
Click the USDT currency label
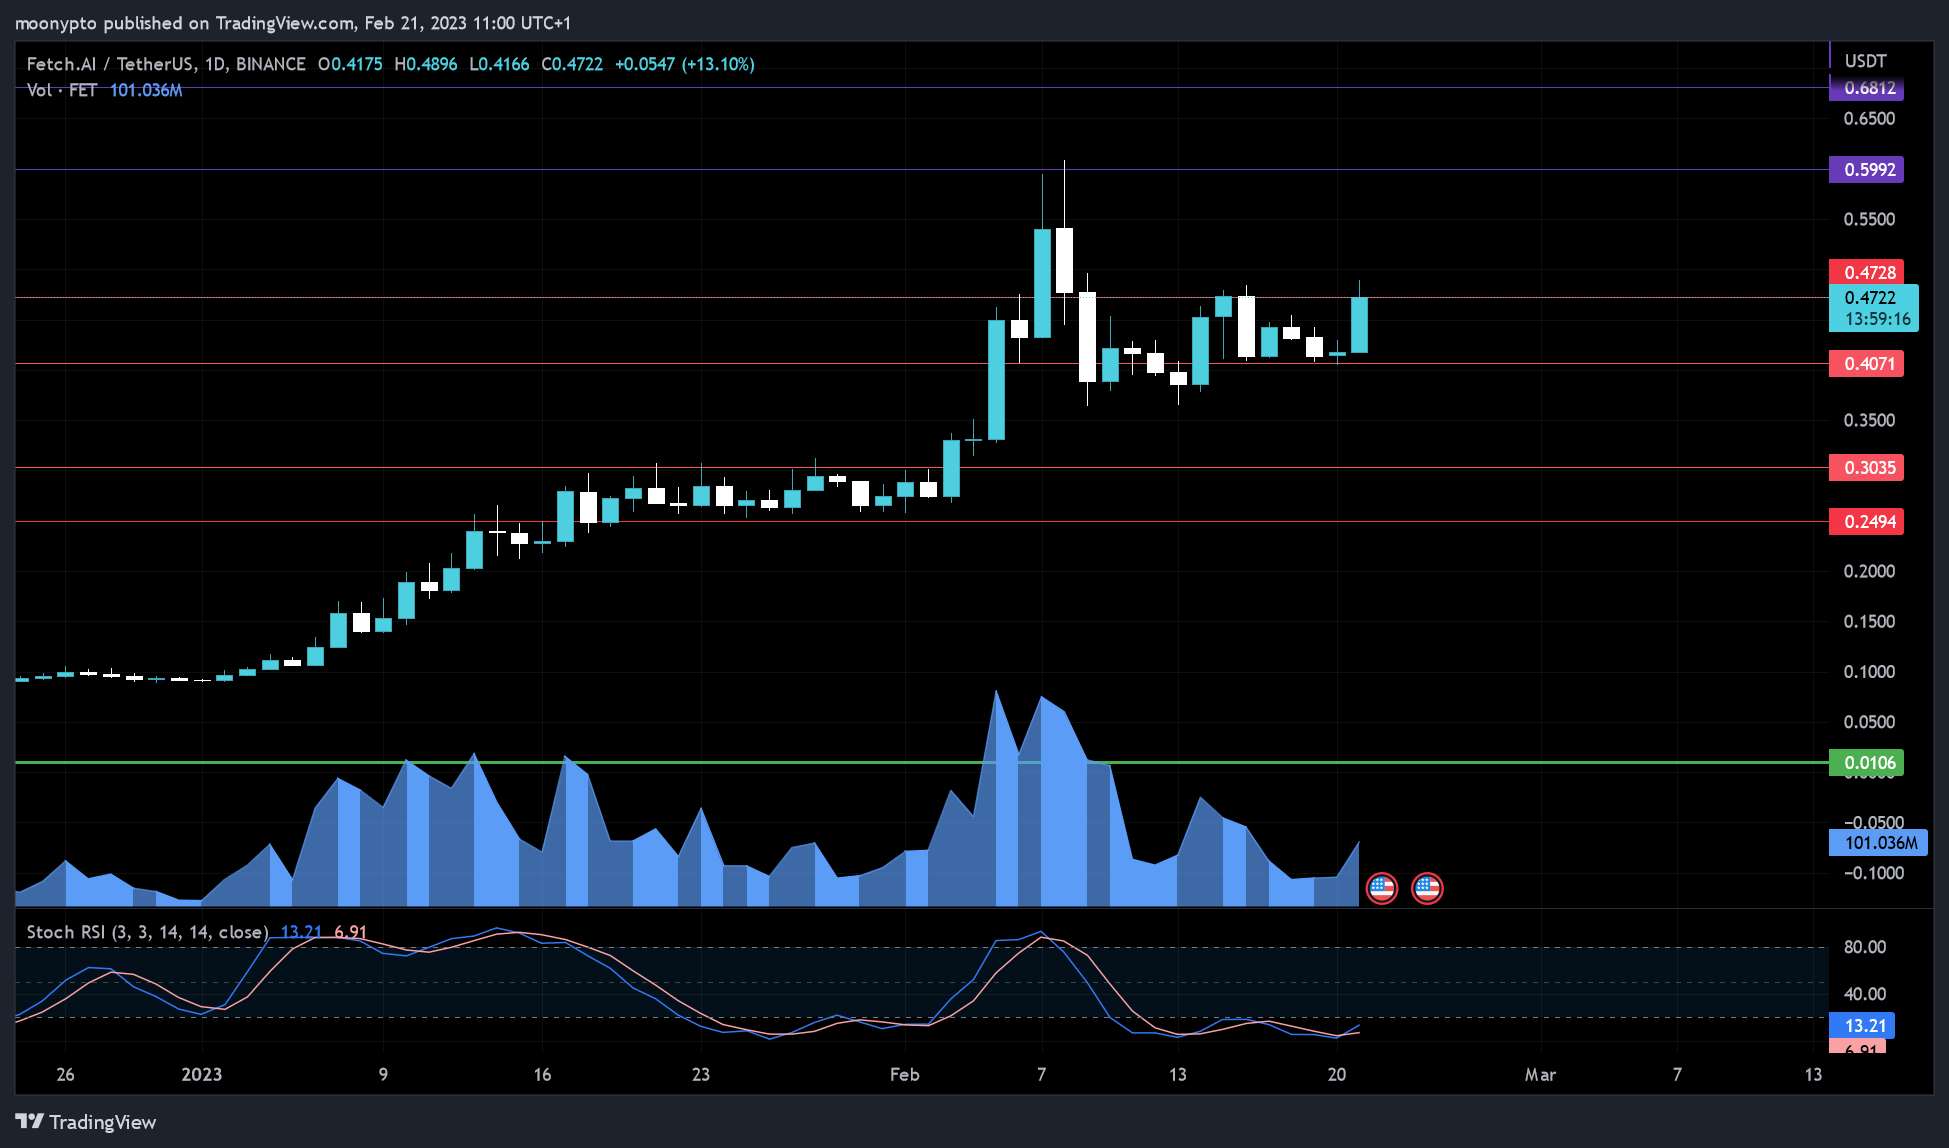[1865, 61]
